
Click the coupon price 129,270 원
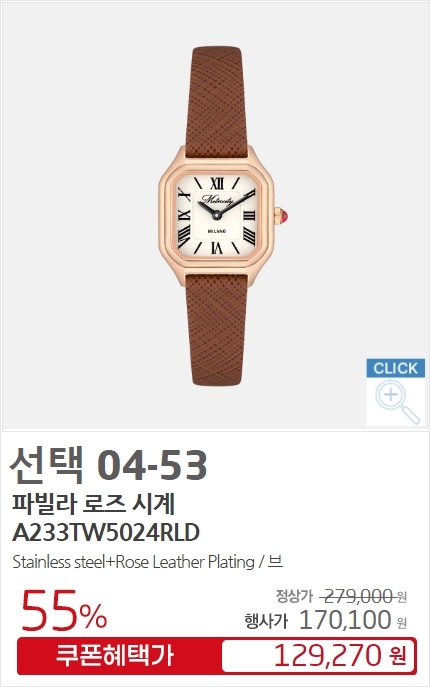pyautogui.click(x=340, y=656)
